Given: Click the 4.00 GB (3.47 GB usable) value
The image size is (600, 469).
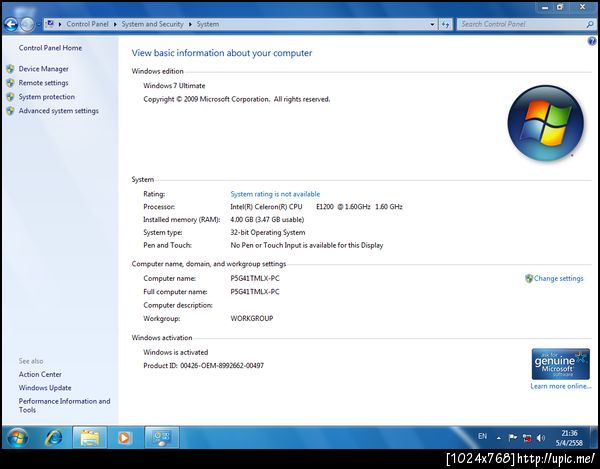Looking at the screenshot, I should click(x=267, y=220).
